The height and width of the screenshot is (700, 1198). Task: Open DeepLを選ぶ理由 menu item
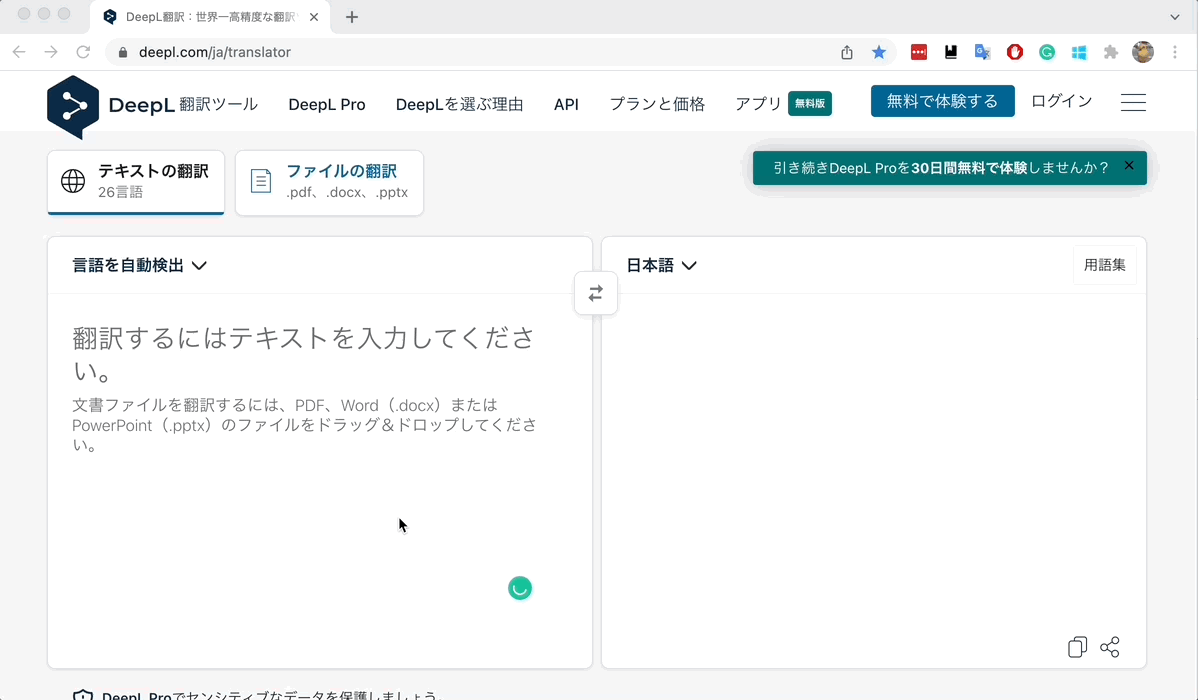coord(459,105)
